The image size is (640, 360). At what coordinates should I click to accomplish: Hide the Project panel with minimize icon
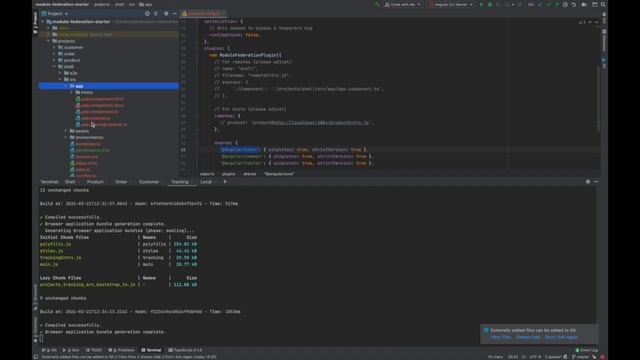coord(175,13)
